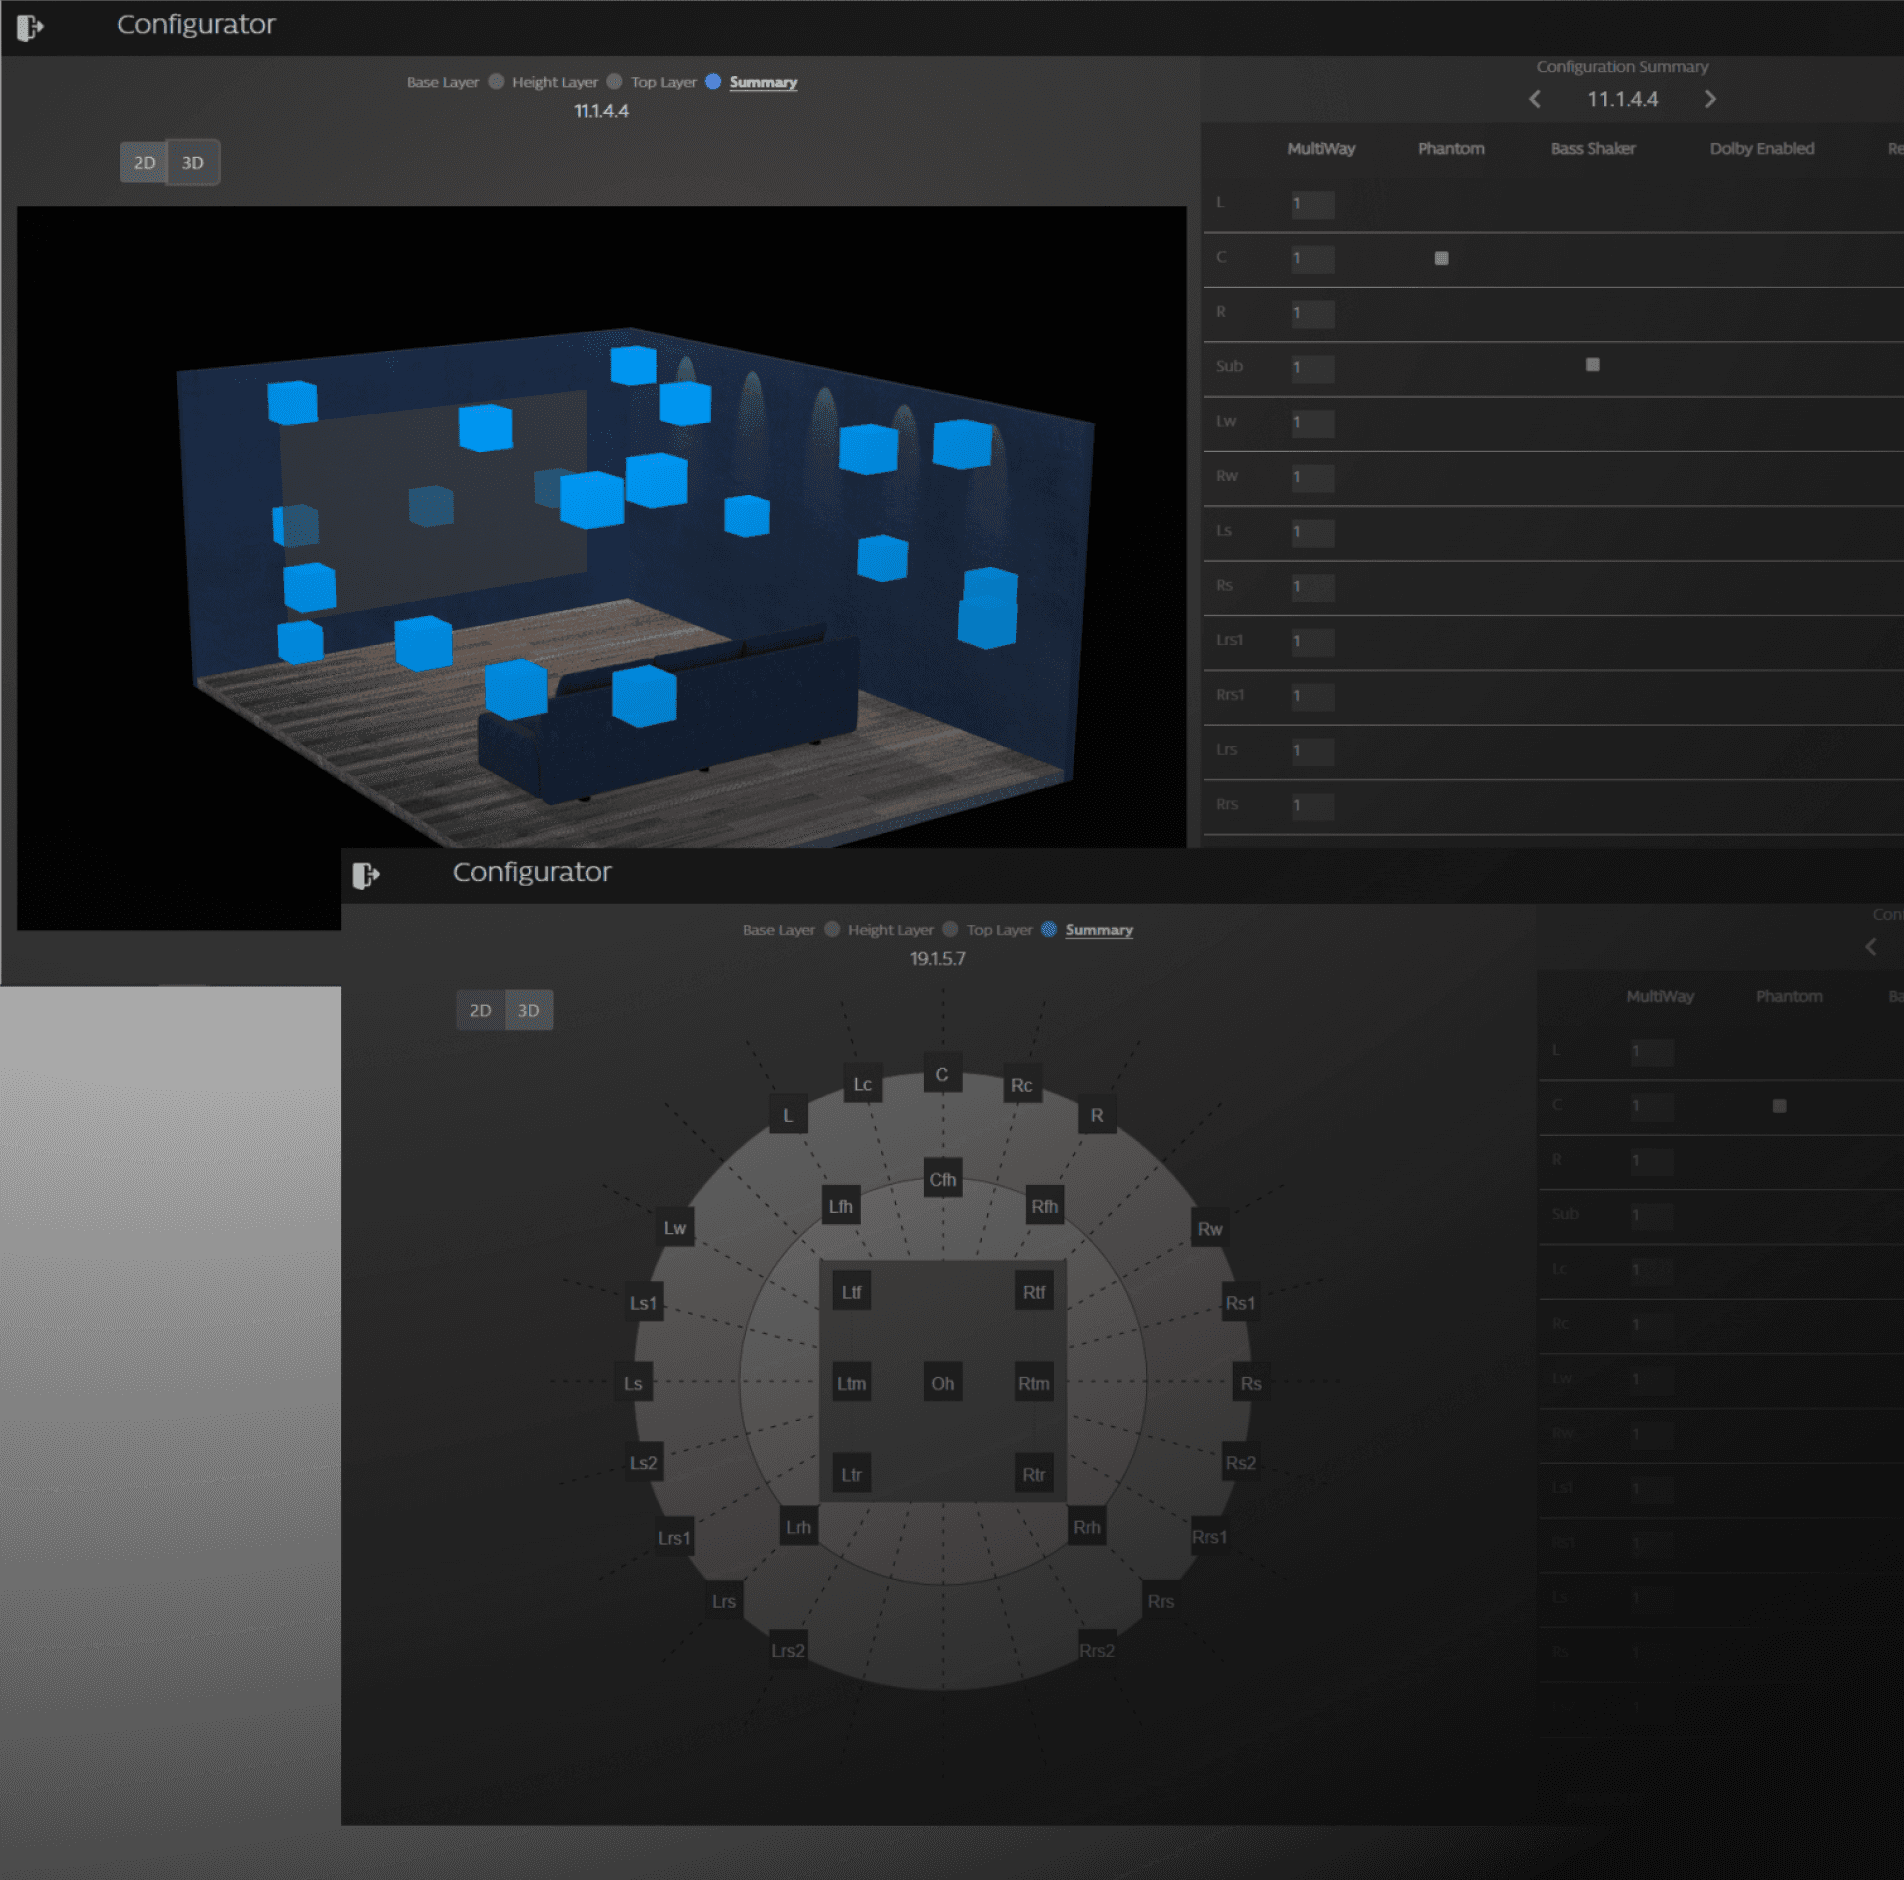The width and height of the screenshot is (1904, 1880).
Task: Select the R speaker in the layout diagram
Action: pyautogui.click(x=1097, y=1115)
